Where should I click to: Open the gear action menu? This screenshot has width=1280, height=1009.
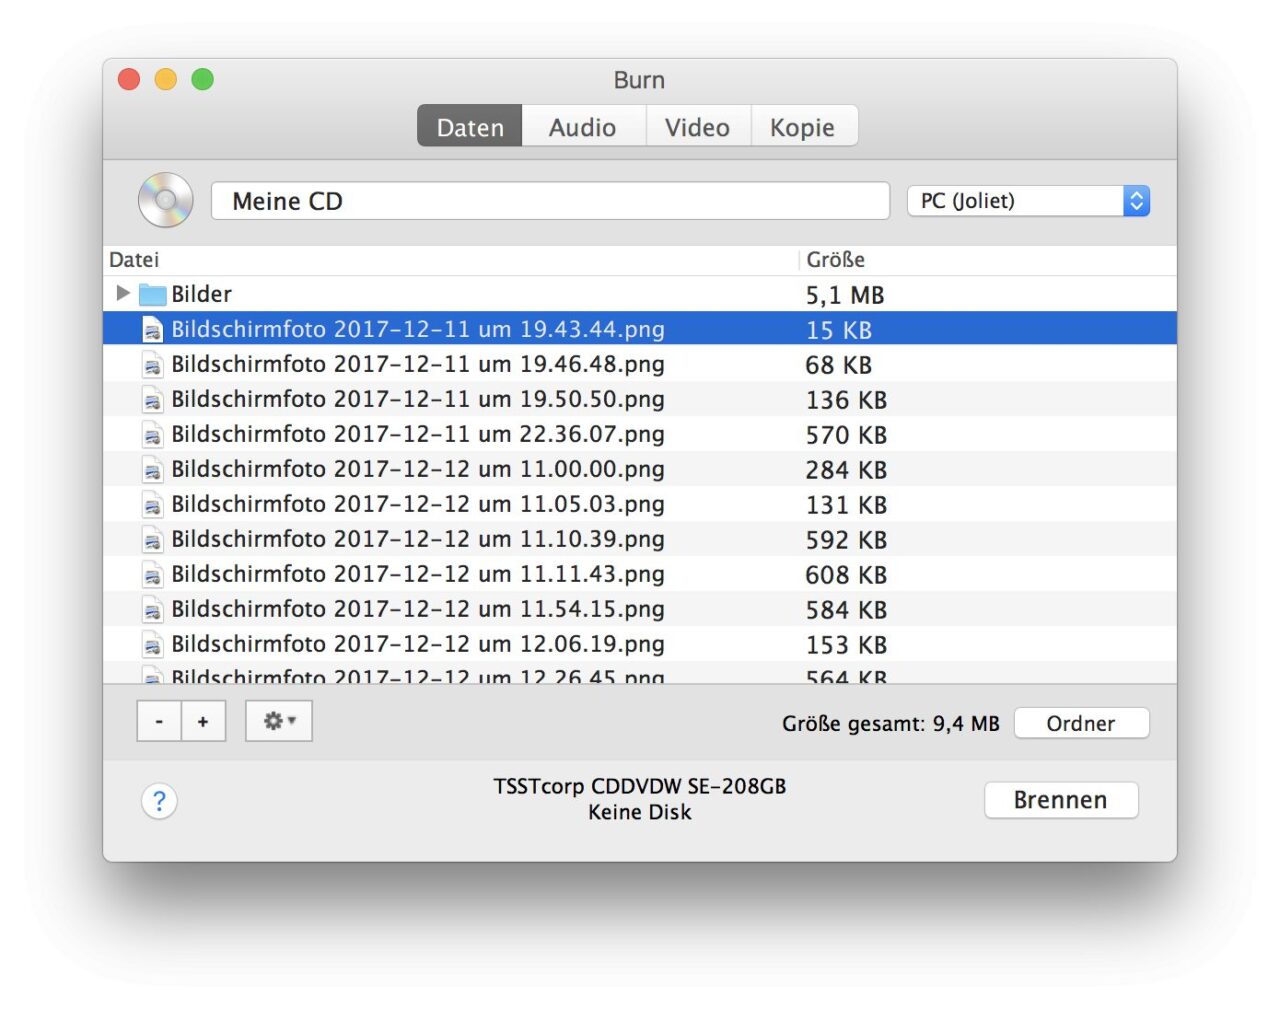pyautogui.click(x=279, y=721)
